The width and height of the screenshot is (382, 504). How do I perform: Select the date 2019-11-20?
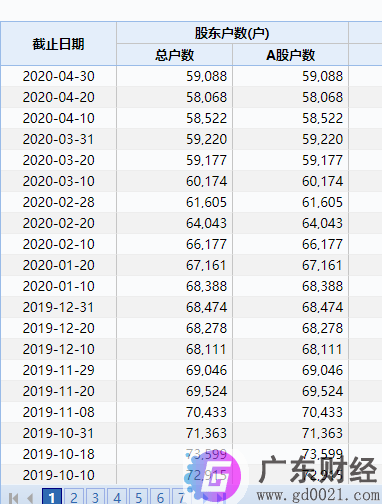[x=59, y=391]
